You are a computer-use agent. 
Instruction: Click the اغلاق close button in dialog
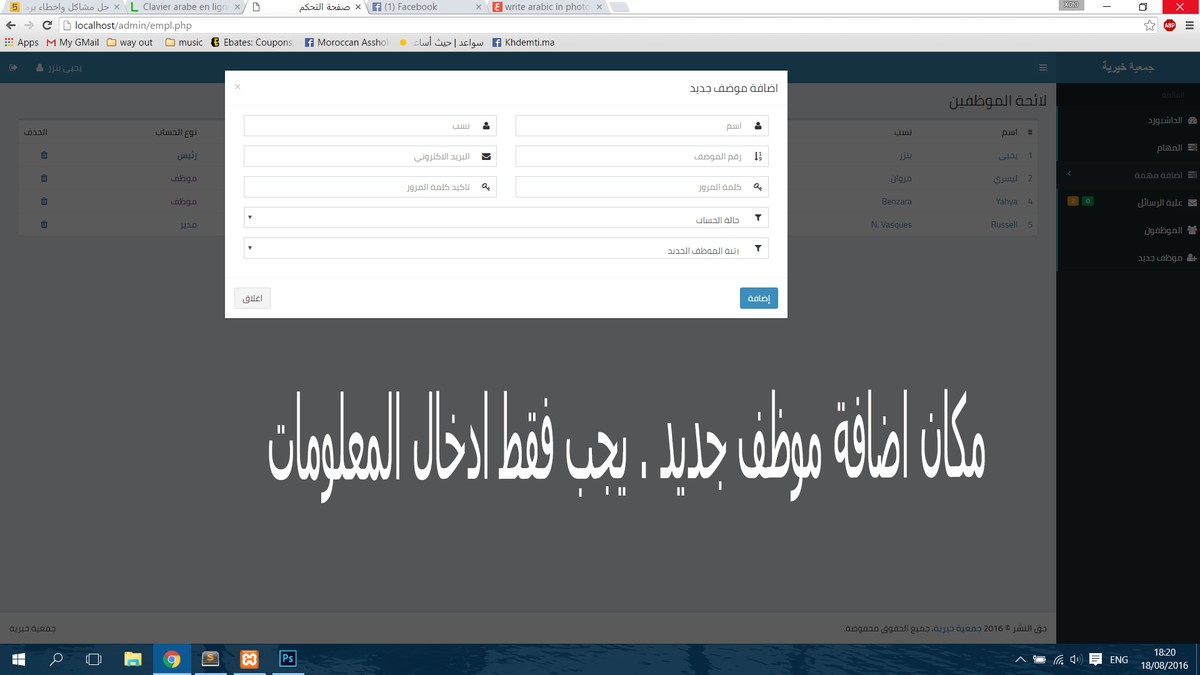(x=252, y=298)
